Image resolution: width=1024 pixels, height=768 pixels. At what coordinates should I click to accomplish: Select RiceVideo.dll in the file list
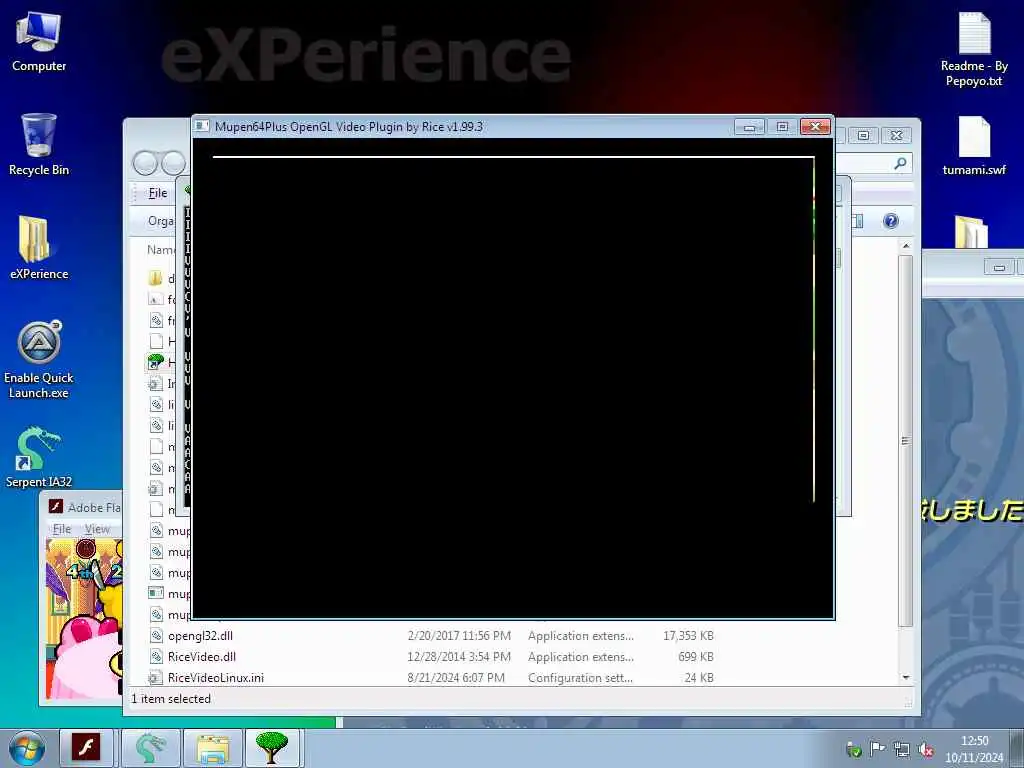coord(202,656)
